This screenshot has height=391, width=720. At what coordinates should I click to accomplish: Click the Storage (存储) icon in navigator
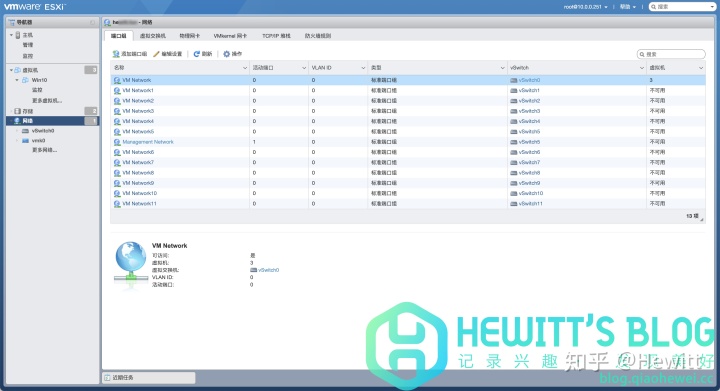(17, 111)
